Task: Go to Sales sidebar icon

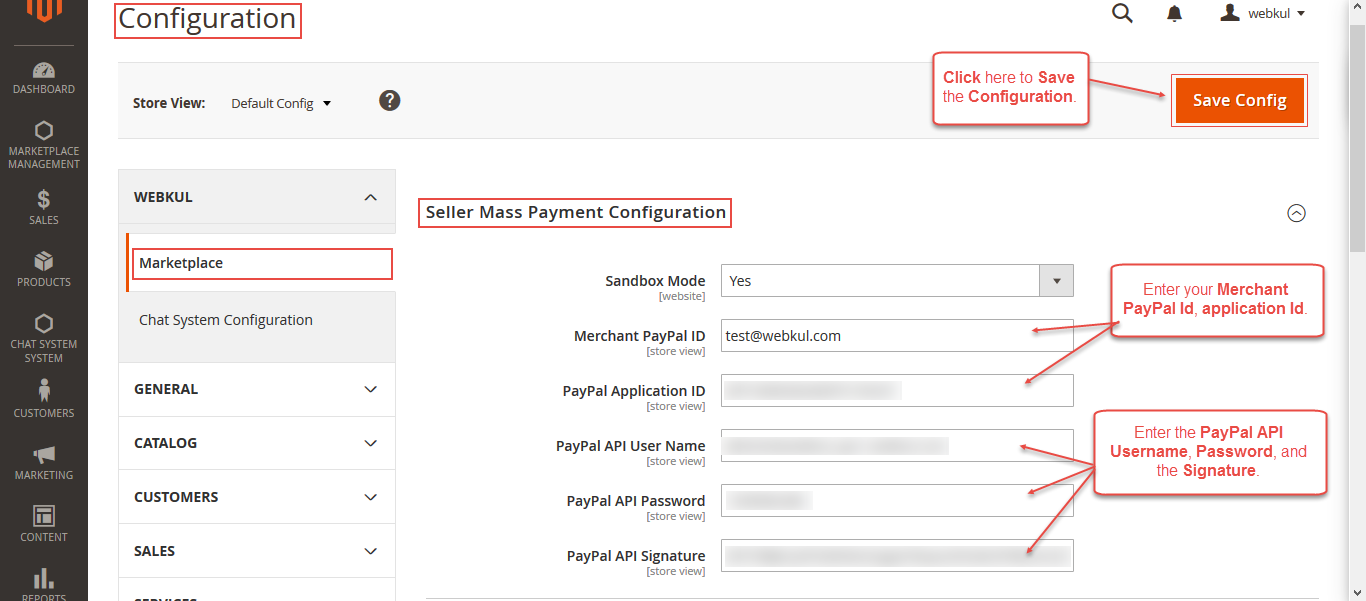Action: [43, 207]
